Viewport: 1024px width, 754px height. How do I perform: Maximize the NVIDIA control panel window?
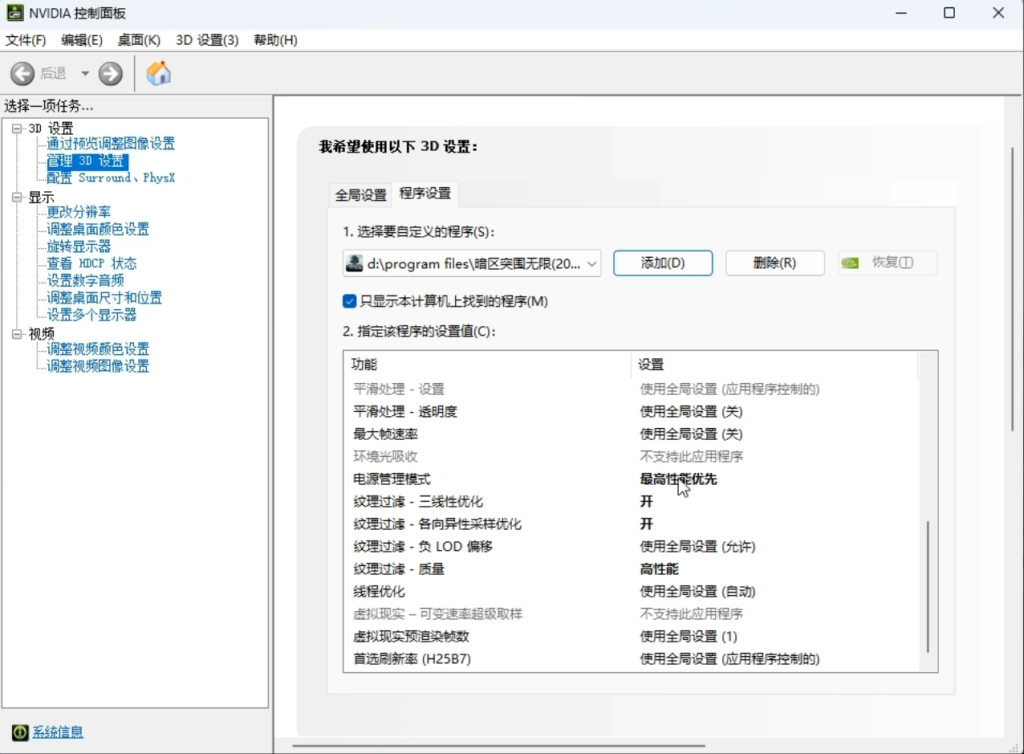(x=950, y=13)
